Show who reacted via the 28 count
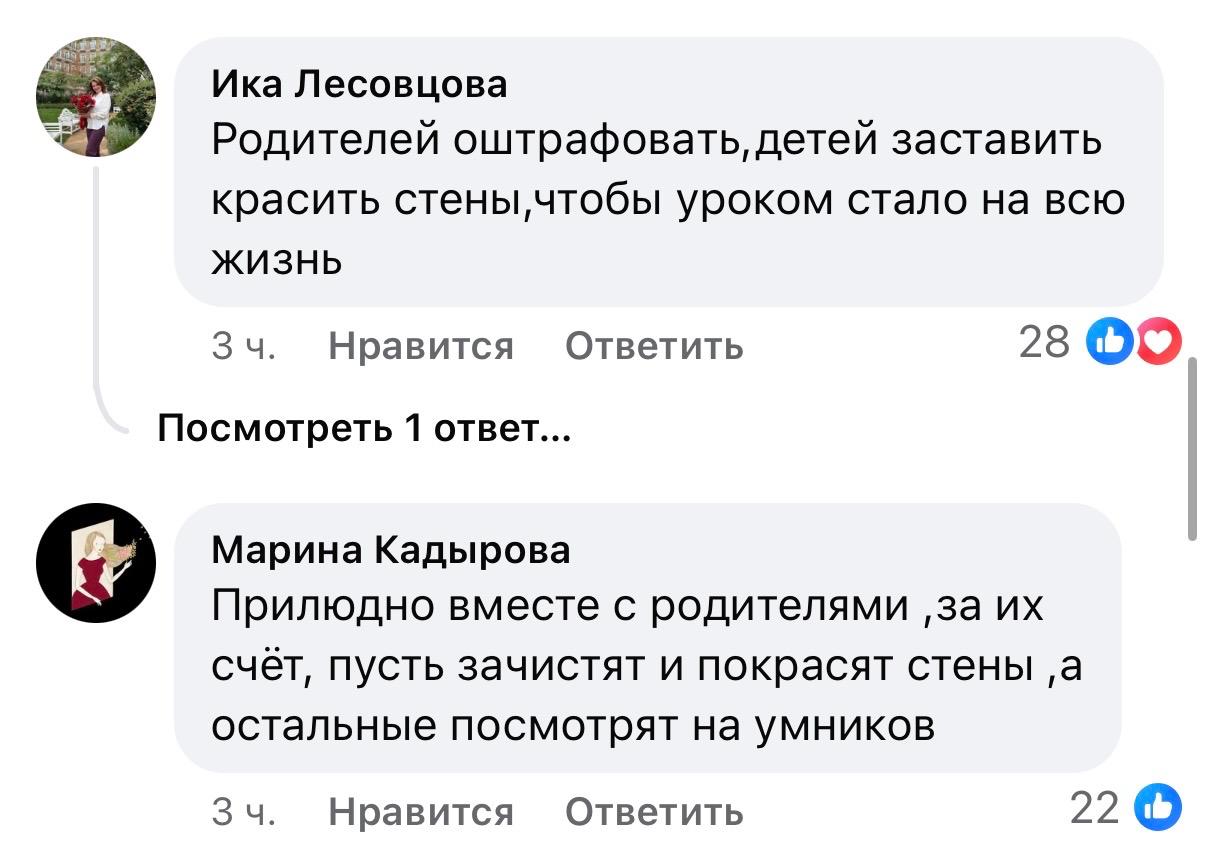The height and width of the screenshot is (852, 1206). (1043, 344)
